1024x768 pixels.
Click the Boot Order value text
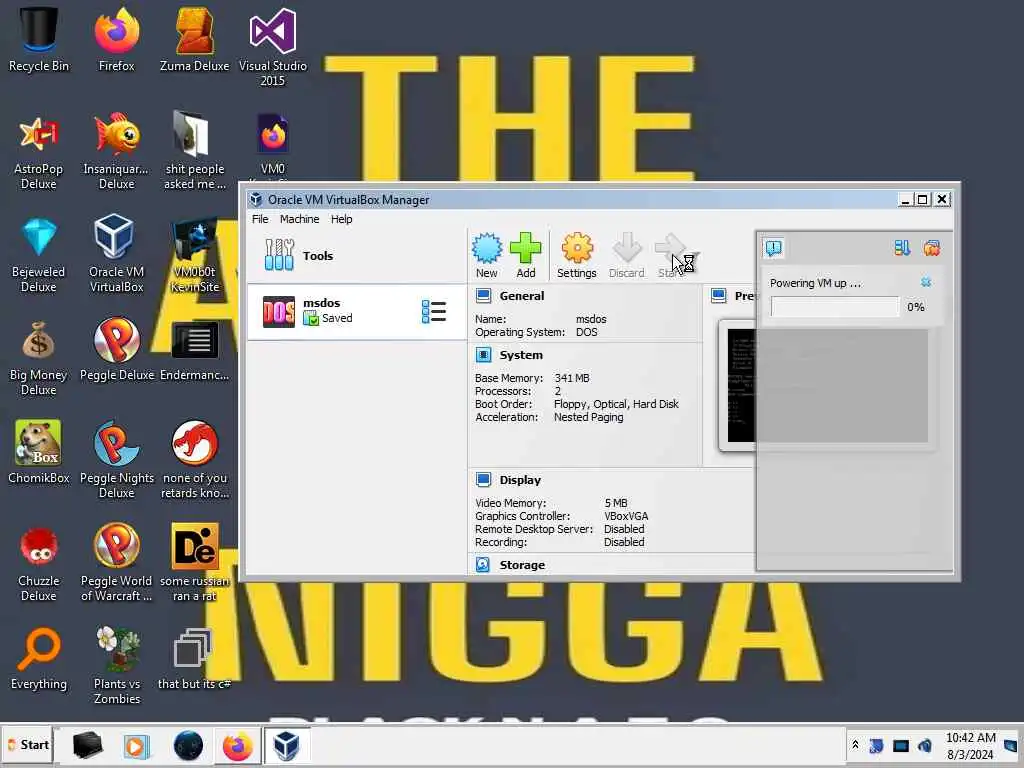click(616, 404)
